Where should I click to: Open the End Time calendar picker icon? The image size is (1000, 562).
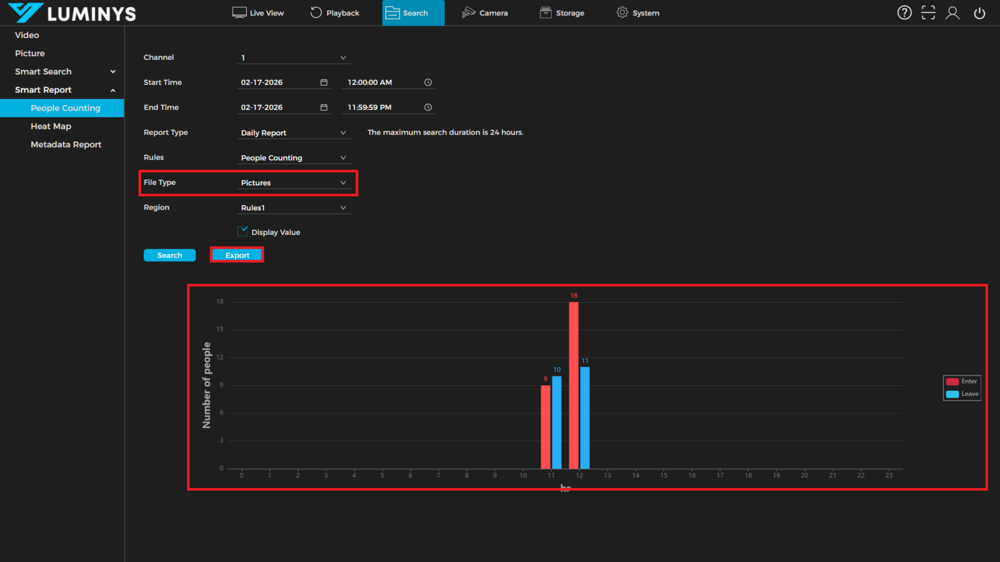point(324,107)
